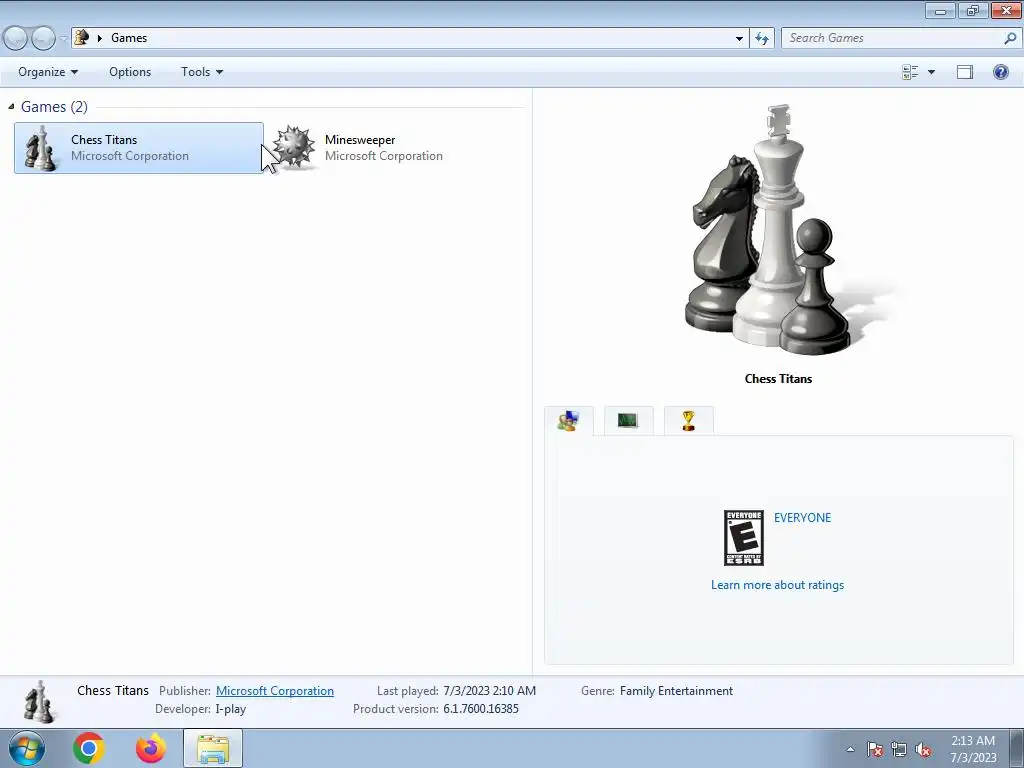The width and height of the screenshot is (1024, 768).
Task: Click the product version 6.1.7600.16385
Action: (481, 709)
